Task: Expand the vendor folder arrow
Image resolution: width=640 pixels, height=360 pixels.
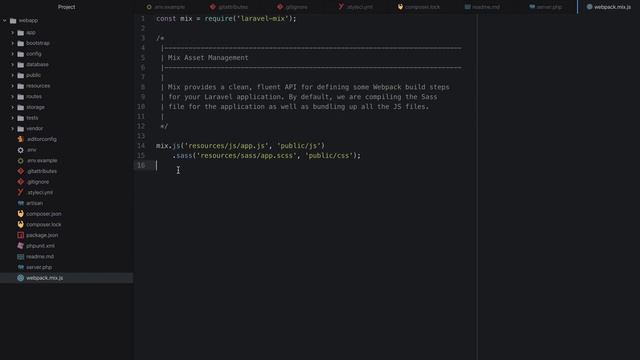Action: [12, 129]
